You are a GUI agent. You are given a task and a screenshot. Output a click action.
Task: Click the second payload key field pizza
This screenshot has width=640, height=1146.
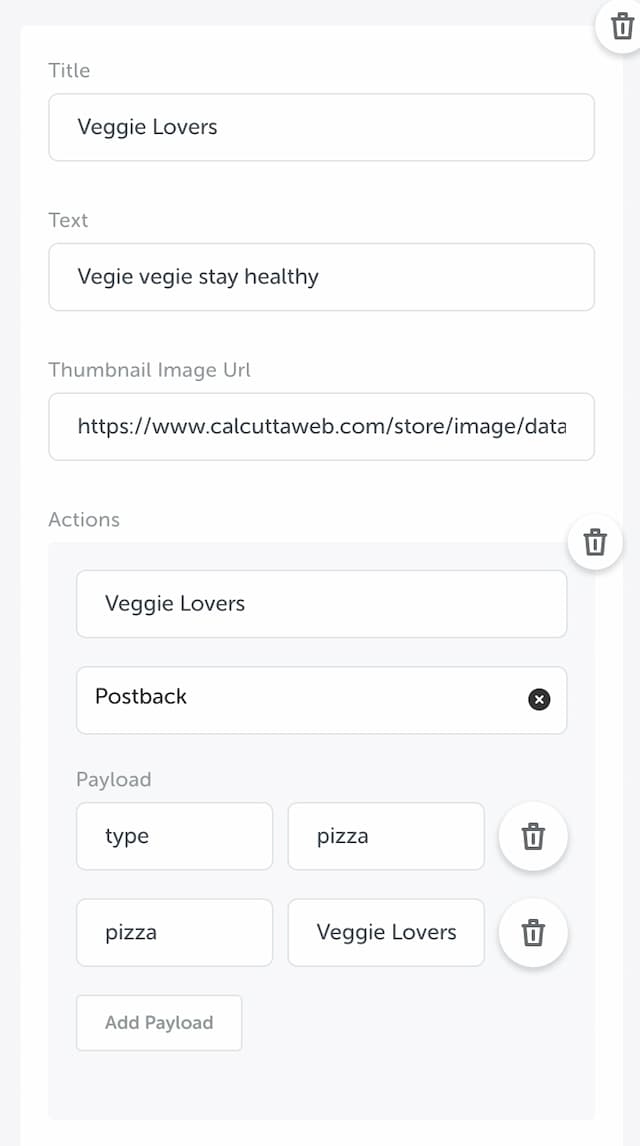pyautogui.click(x=175, y=933)
